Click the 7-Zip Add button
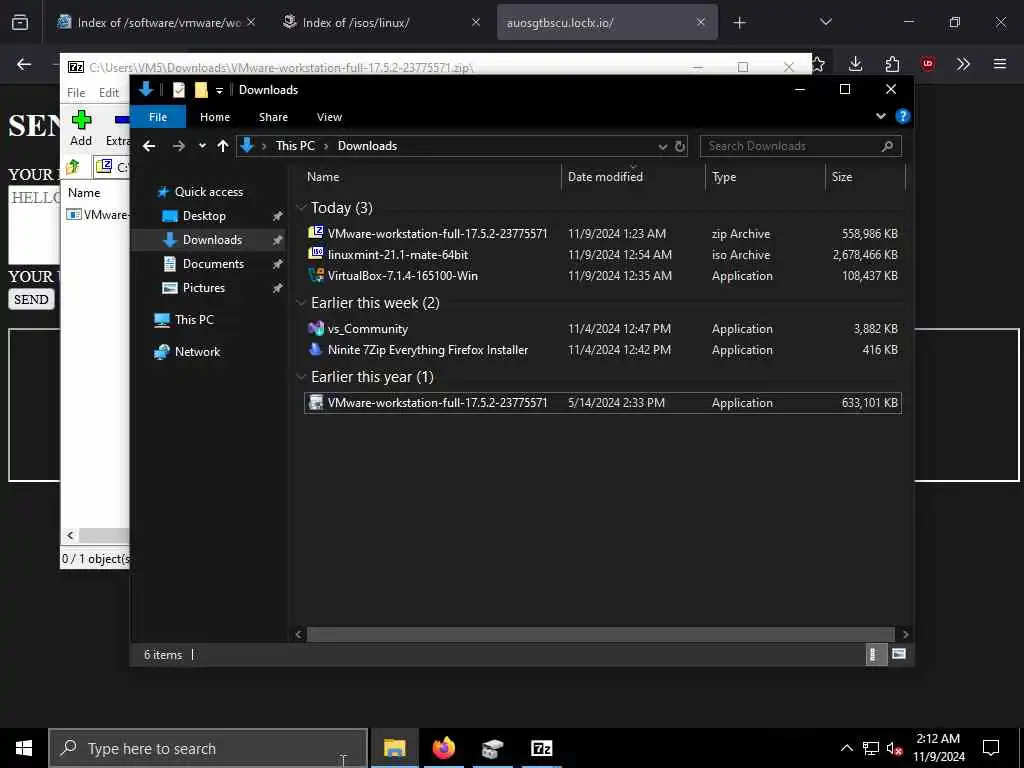The width and height of the screenshot is (1024, 768). point(81,127)
